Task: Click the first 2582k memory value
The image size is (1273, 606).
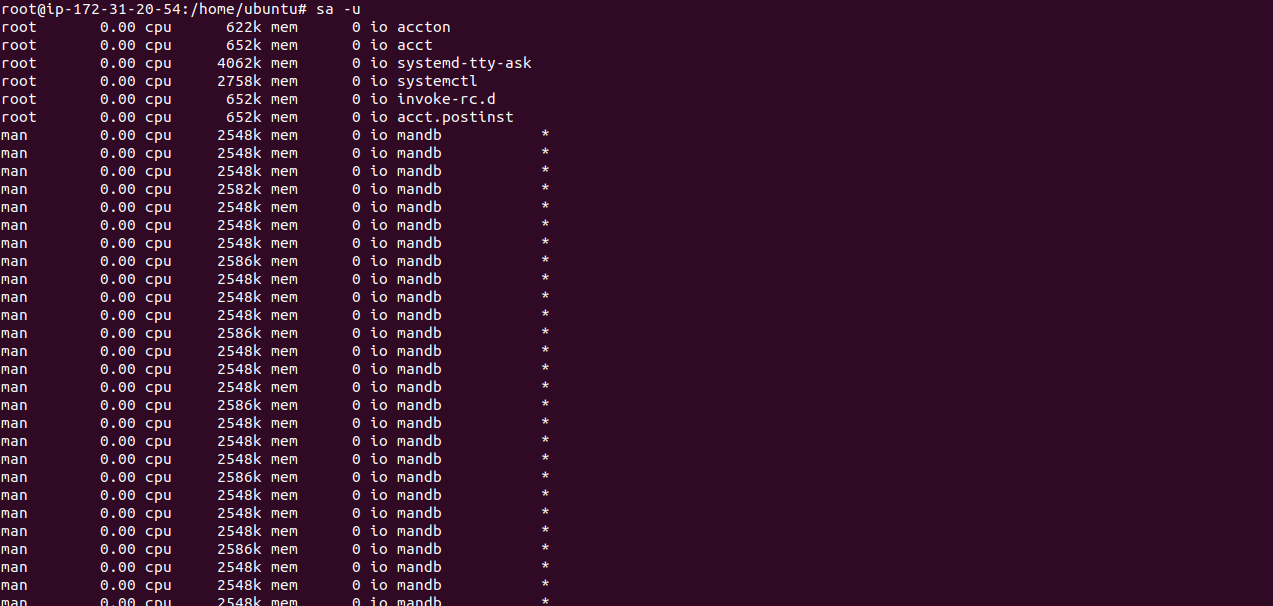Action: (239, 189)
